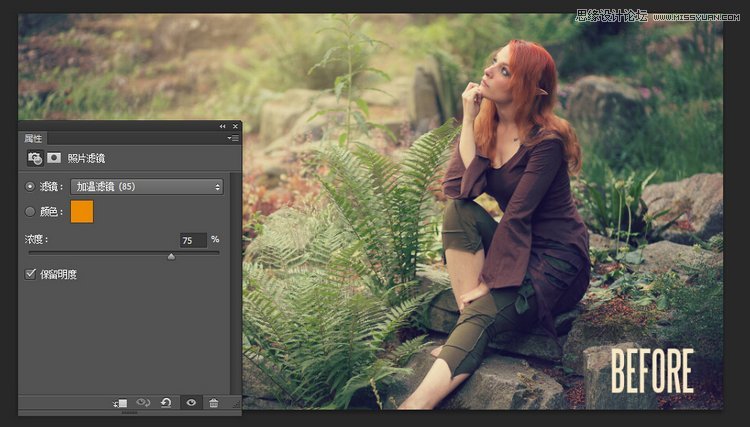The height and width of the screenshot is (427, 750).
Task: Click the orange filter color swatch
Action: pos(82,211)
